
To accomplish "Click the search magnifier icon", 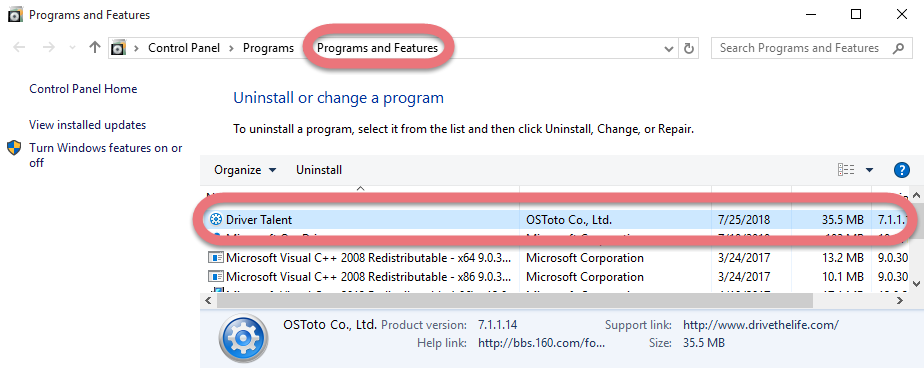I will 898,48.
